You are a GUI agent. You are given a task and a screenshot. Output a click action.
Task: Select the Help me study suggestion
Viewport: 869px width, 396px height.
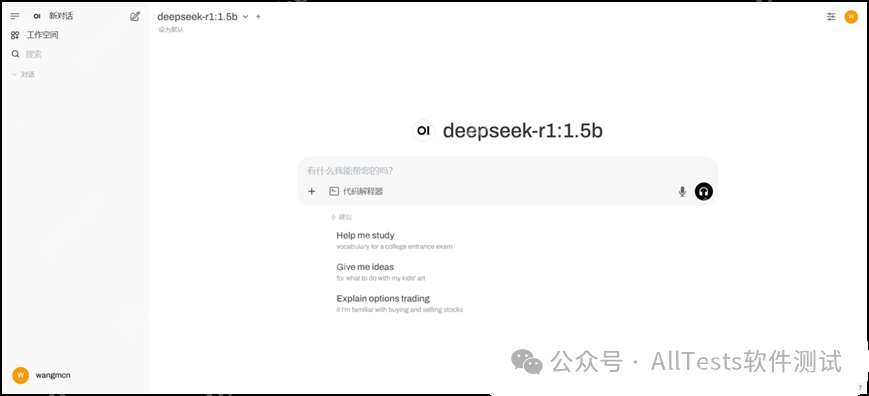394,240
